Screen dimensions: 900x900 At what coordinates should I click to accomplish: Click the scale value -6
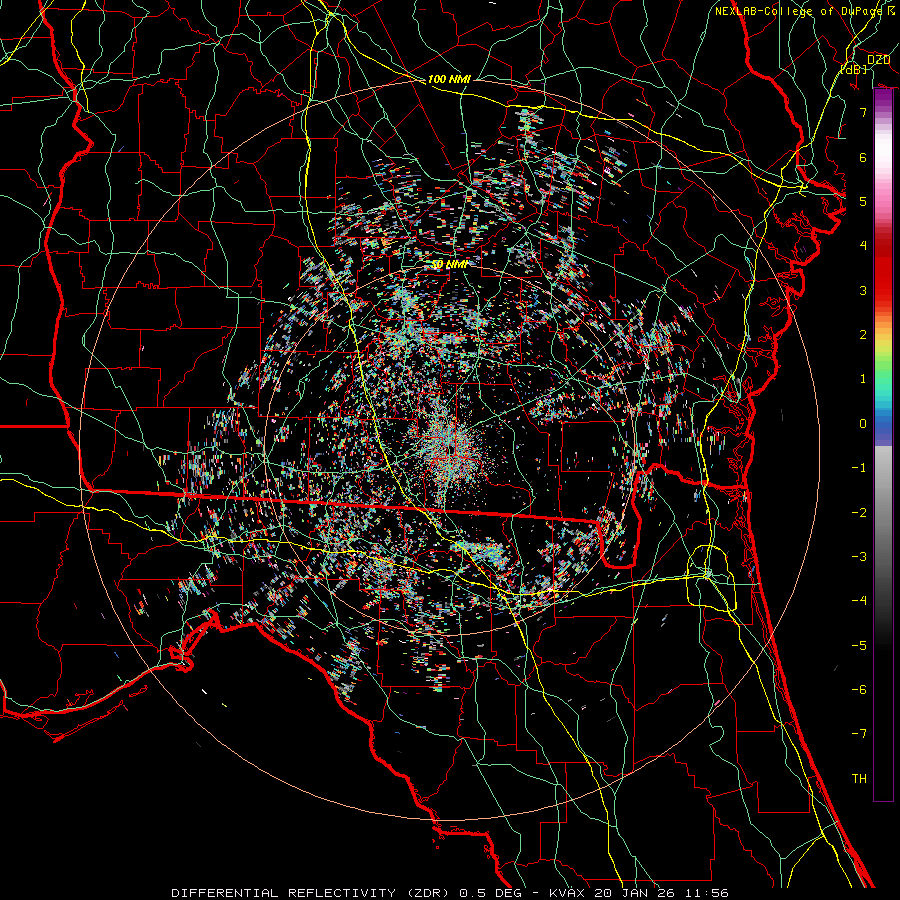pos(859,690)
